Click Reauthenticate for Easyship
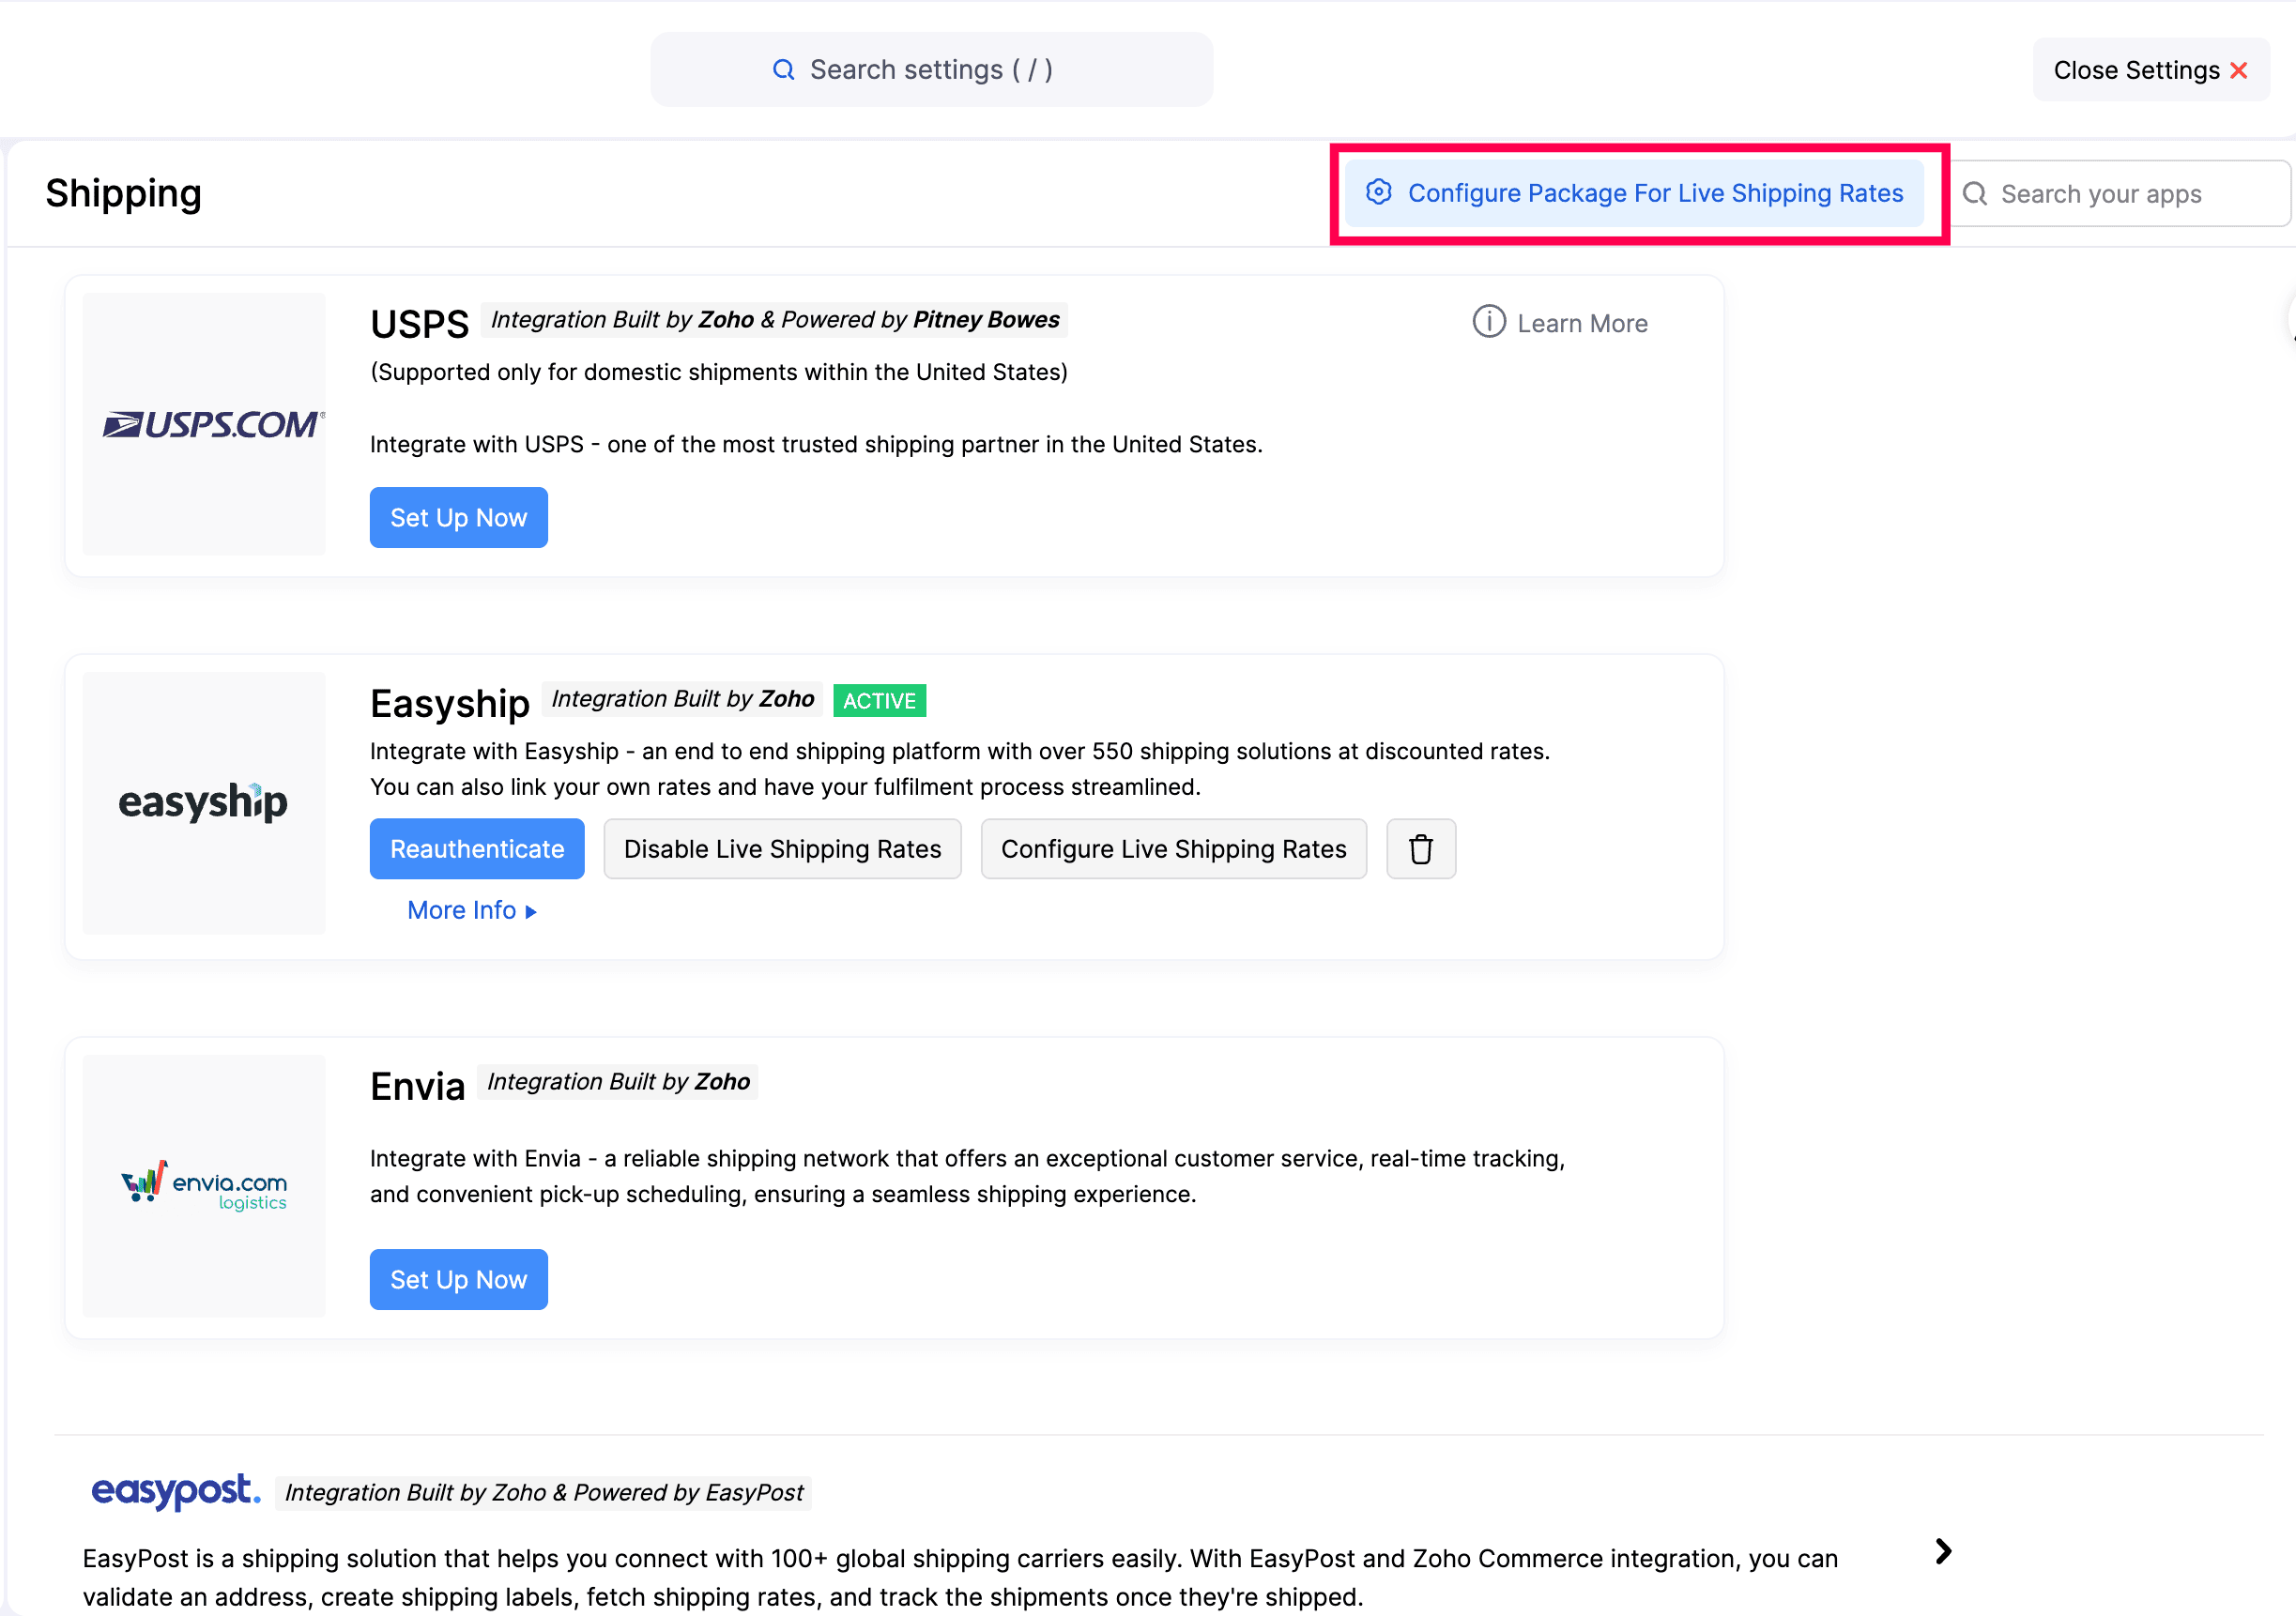Viewport: 2296px width, 1616px height. (x=477, y=848)
